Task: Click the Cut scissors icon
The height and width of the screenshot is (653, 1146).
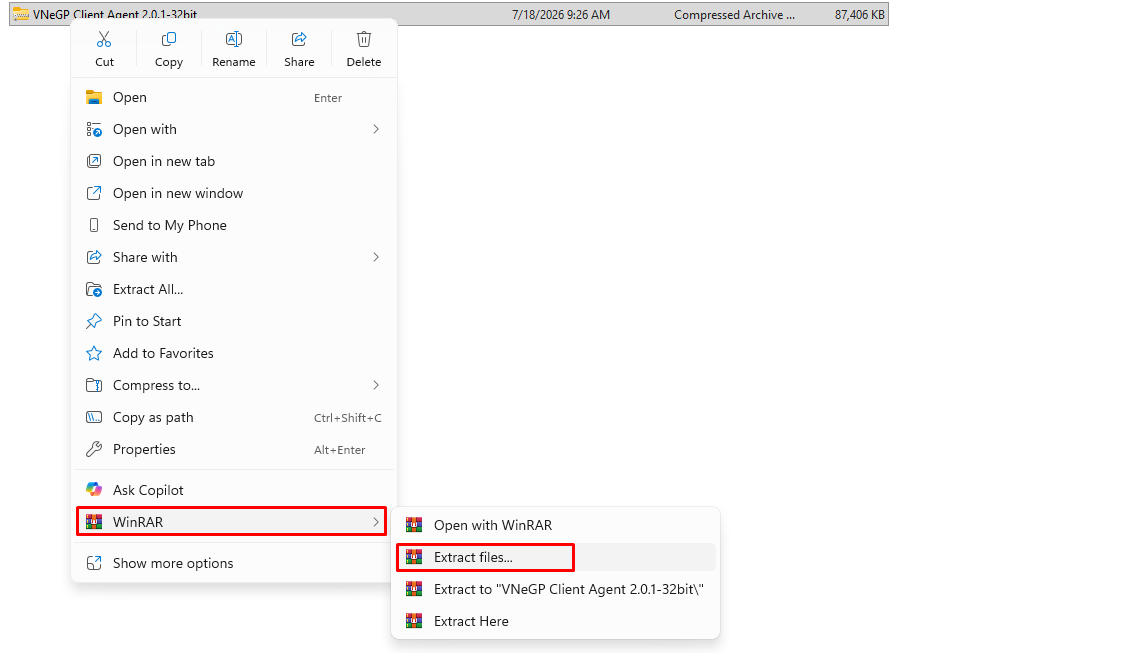Action: pos(104,39)
